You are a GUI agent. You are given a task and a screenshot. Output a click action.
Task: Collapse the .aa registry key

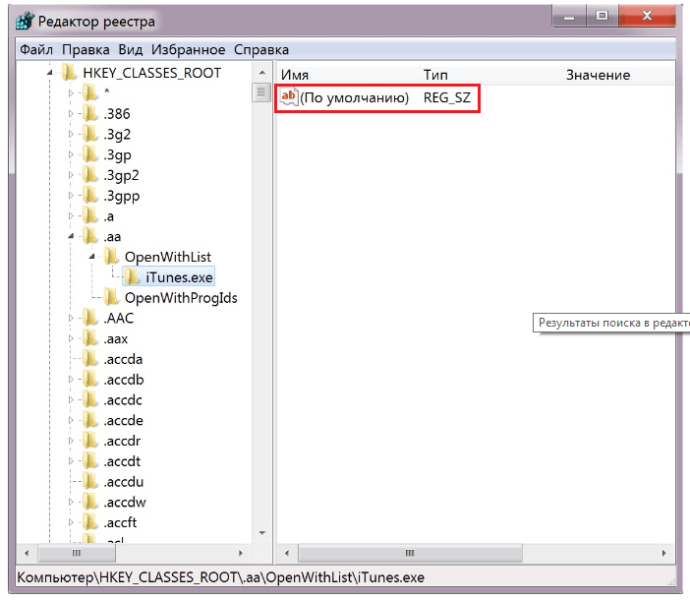click(71, 237)
